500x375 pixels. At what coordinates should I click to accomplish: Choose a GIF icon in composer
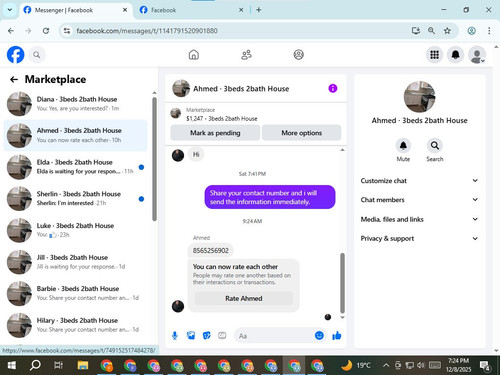click(x=222, y=335)
